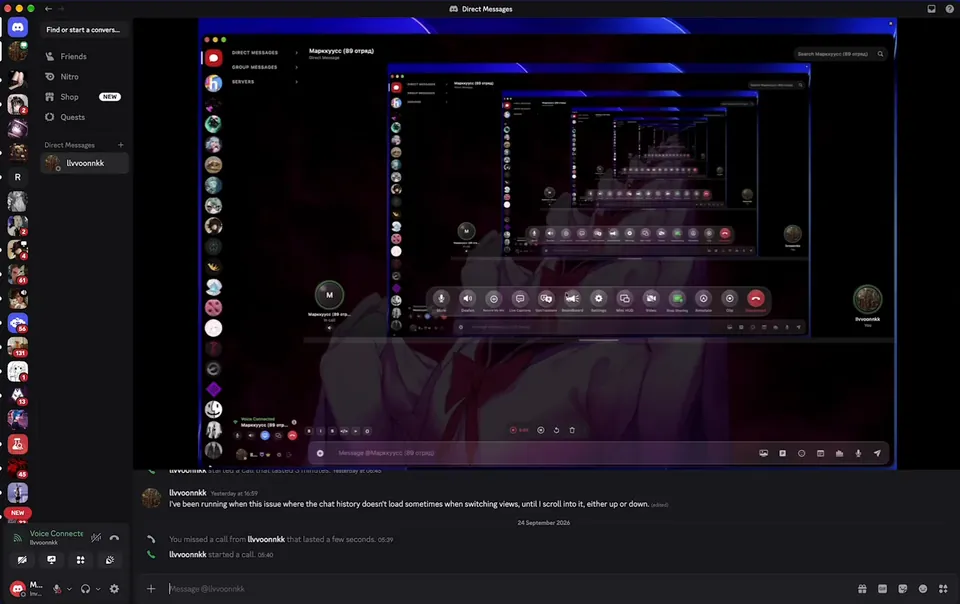Open the attachment plus menu beside message box
Image resolution: width=960 pixels, height=604 pixels.
point(151,589)
